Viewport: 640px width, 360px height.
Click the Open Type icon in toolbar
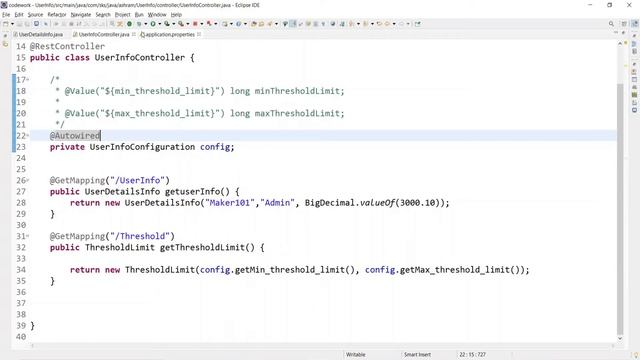pyautogui.click(x=253, y=24)
